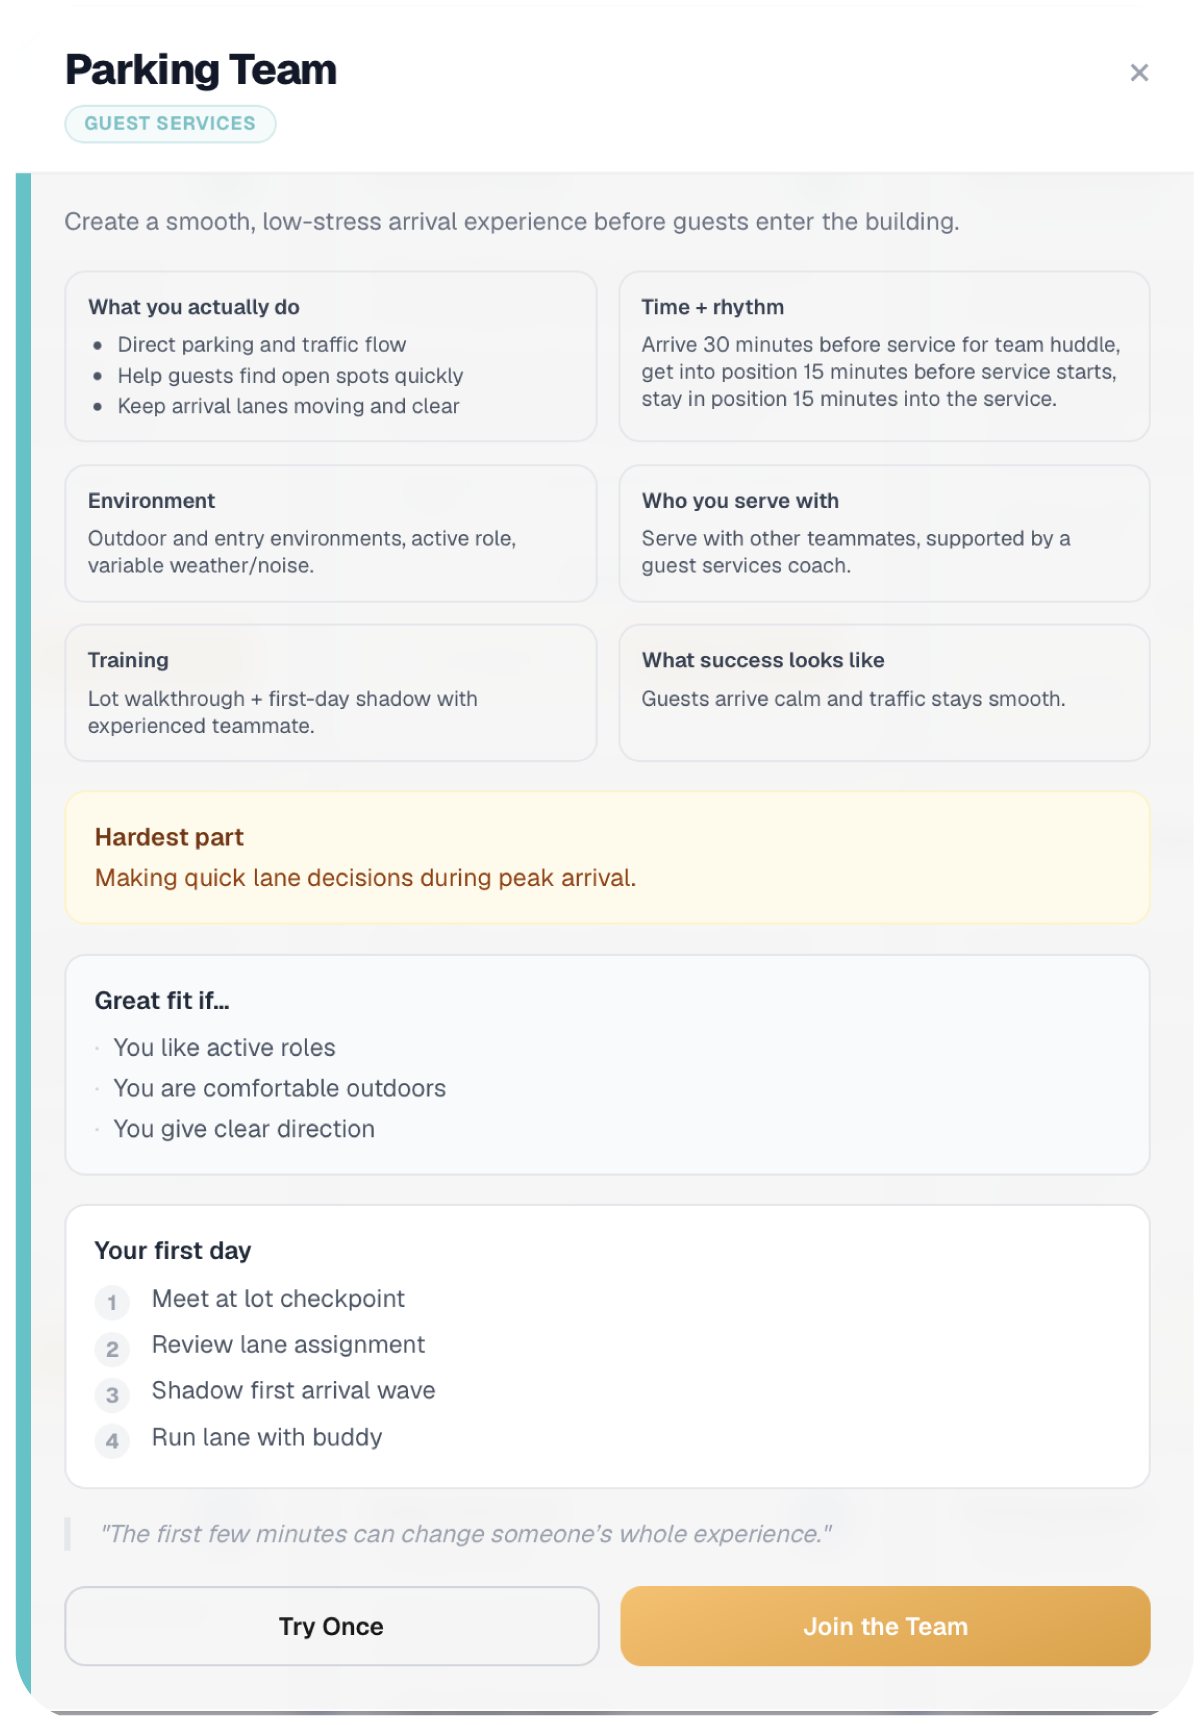Click the Guest Services tag badge

pos(170,124)
